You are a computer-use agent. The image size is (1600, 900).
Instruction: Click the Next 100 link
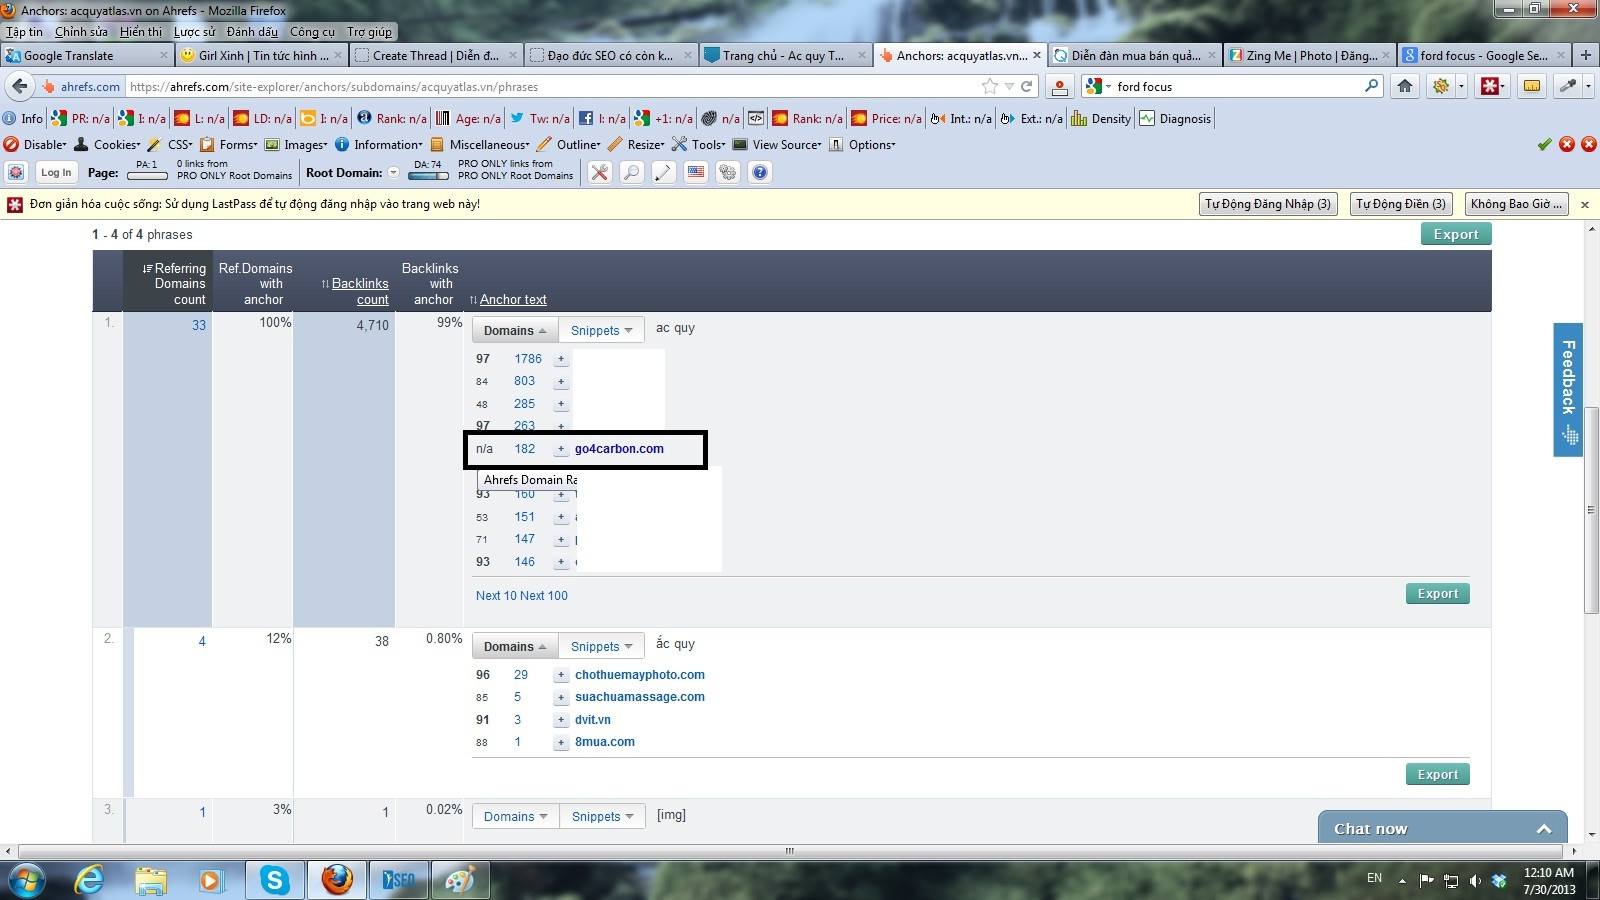point(544,595)
